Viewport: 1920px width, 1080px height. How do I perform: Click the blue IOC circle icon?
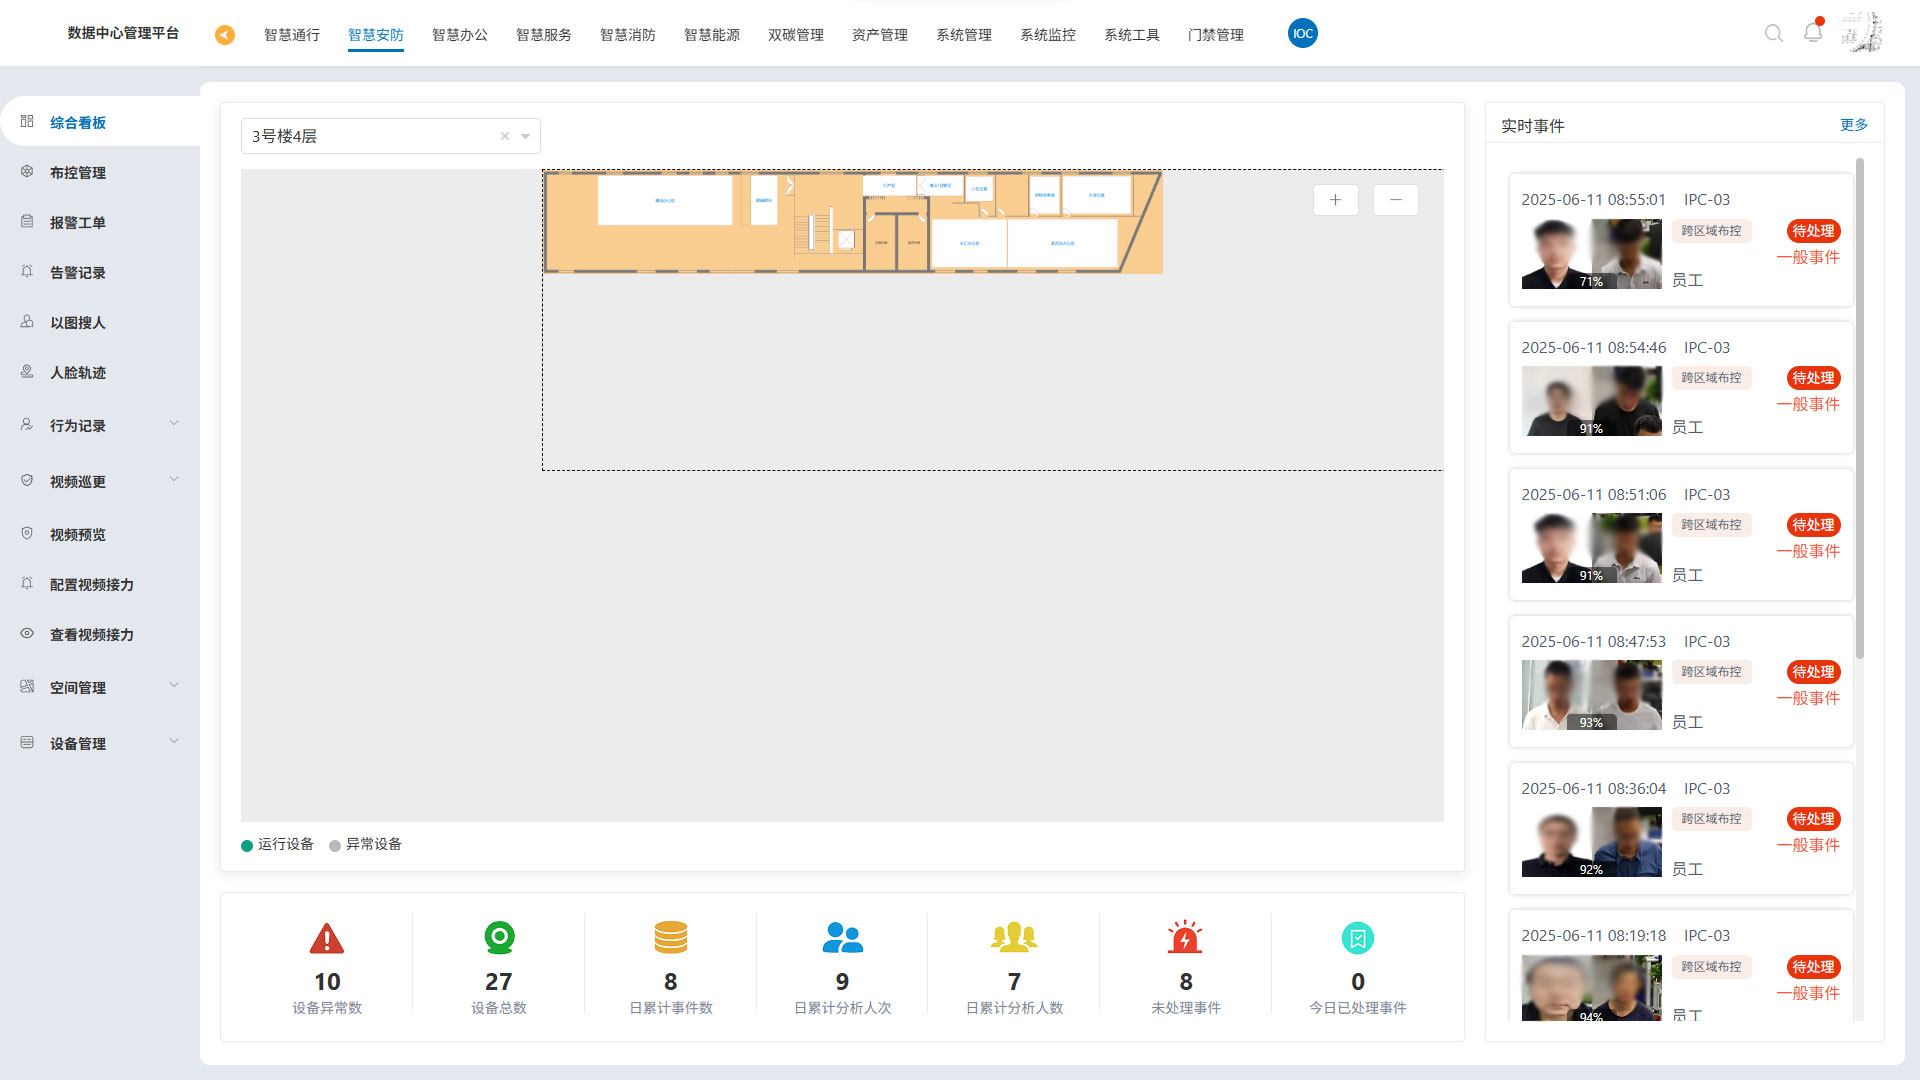click(x=1302, y=34)
